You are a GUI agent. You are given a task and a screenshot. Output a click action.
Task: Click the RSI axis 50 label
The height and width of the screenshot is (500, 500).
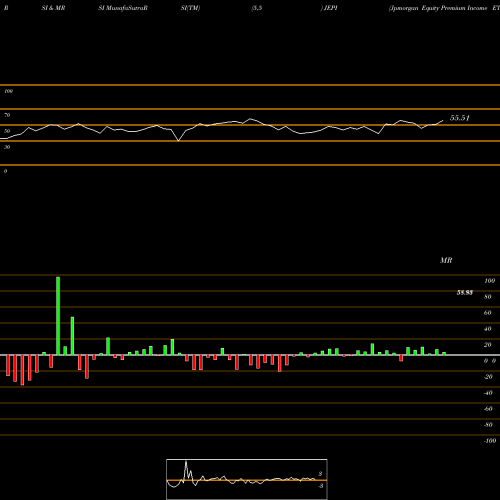7,131
